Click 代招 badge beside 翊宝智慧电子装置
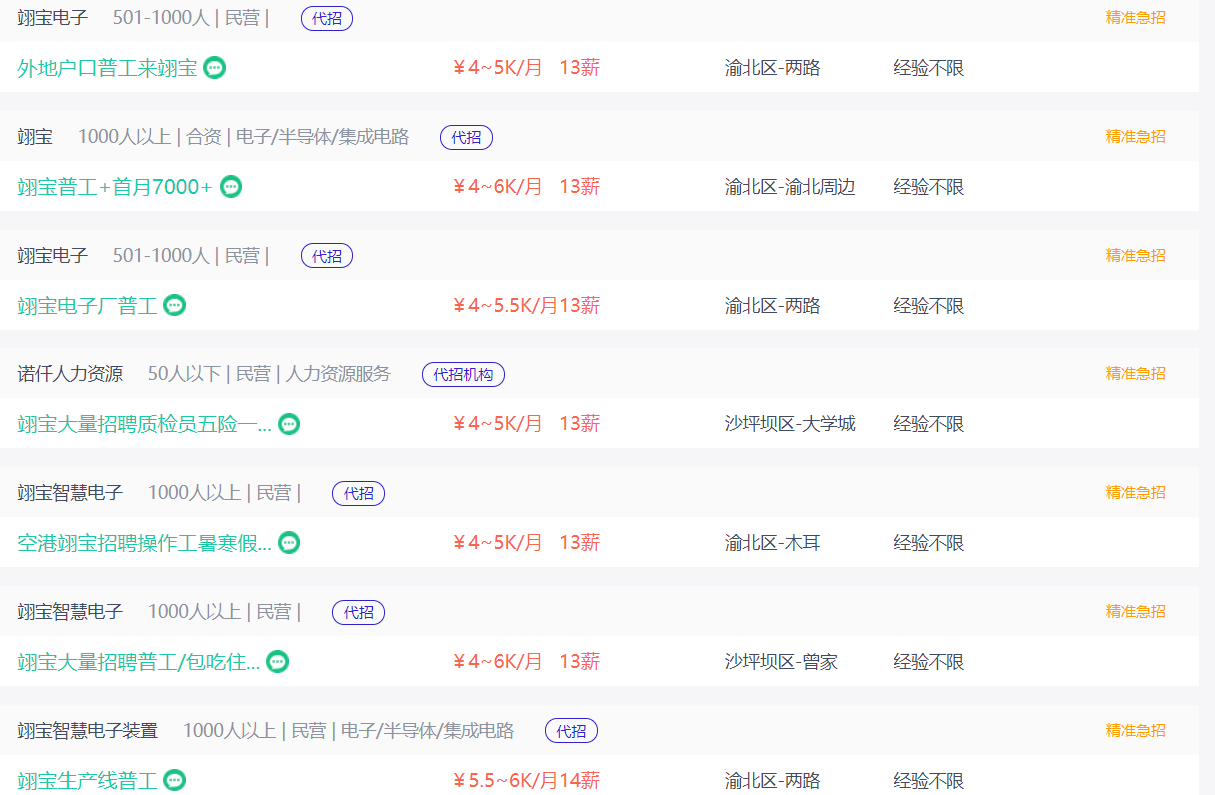 (x=571, y=731)
